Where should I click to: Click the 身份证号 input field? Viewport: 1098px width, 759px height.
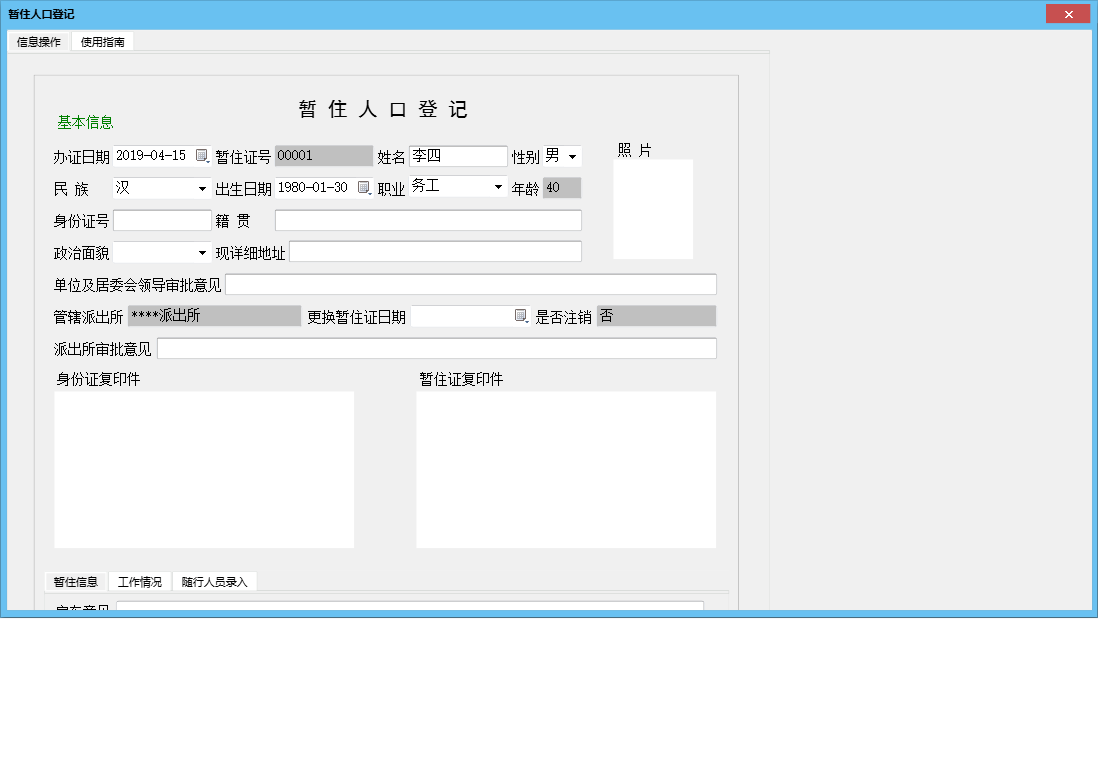[161, 219]
